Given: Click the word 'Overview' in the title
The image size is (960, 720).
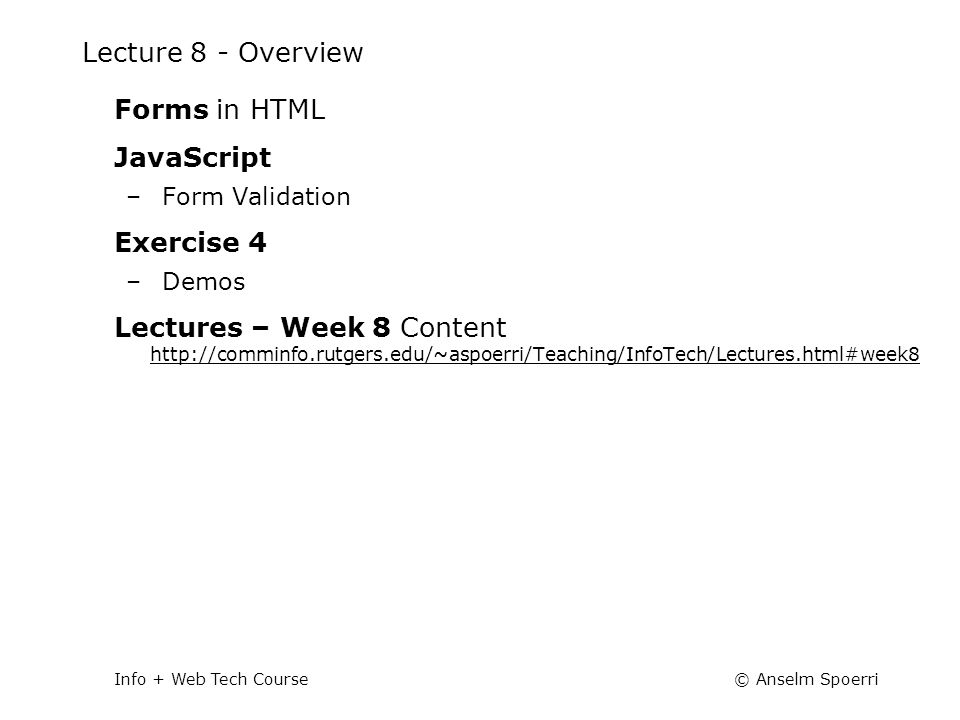Looking at the screenshot, I should (301, 53).
